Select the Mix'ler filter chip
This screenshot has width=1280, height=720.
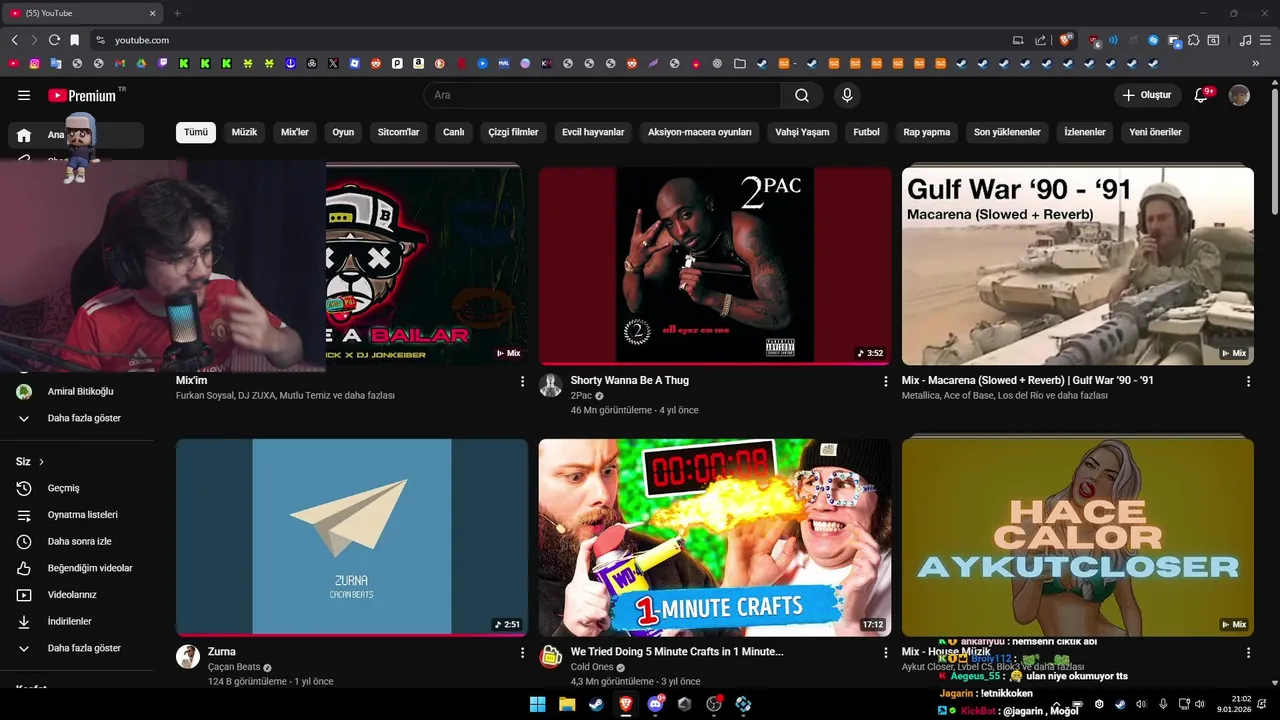coord(295,132)
